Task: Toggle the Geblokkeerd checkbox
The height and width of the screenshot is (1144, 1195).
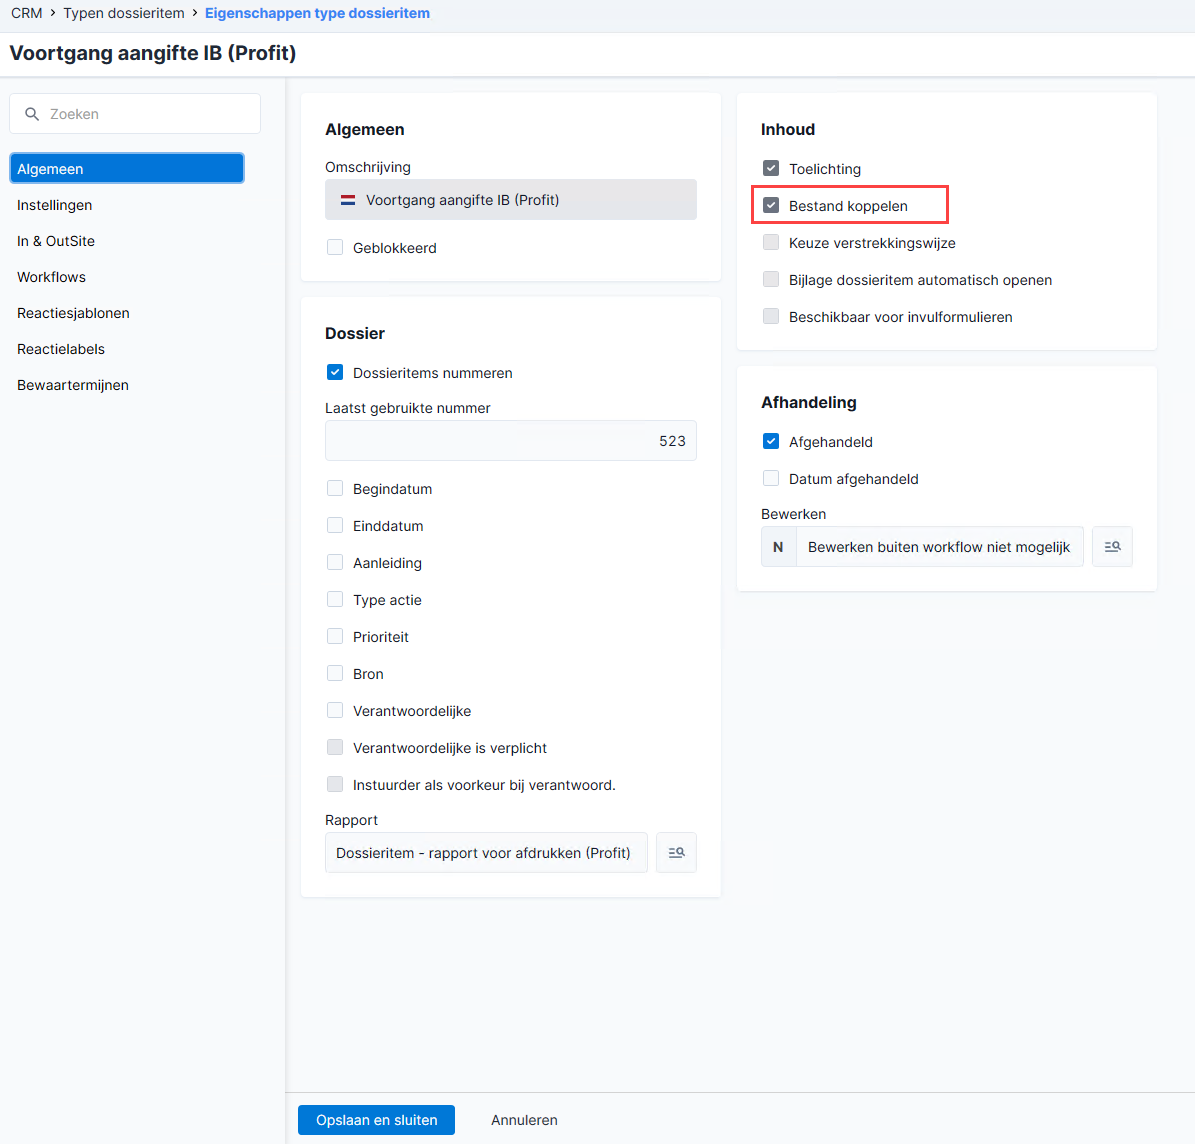Action: 335,248
